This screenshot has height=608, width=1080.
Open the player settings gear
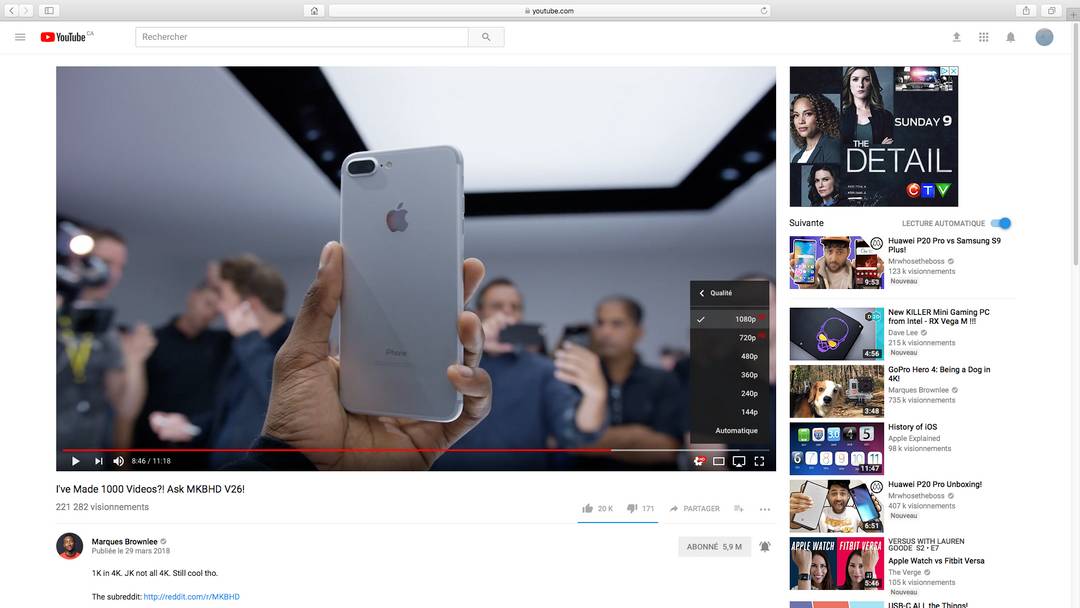(x=698, y=461)
